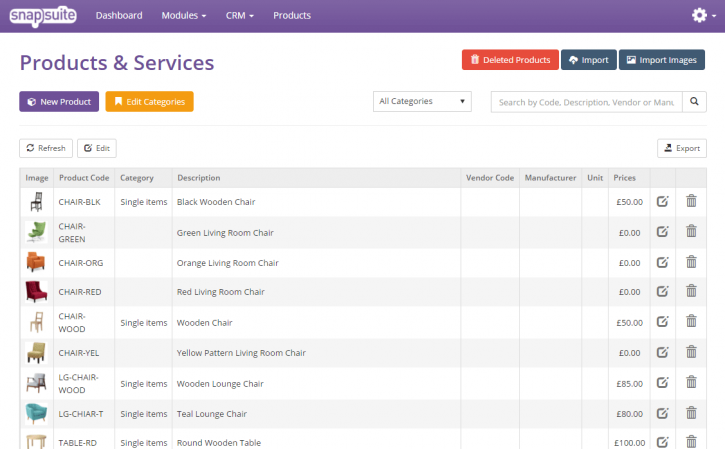Viewport: 725px width, 449px height.
Task: Select the Round Wooden Table description
Action: pos(219,443)
